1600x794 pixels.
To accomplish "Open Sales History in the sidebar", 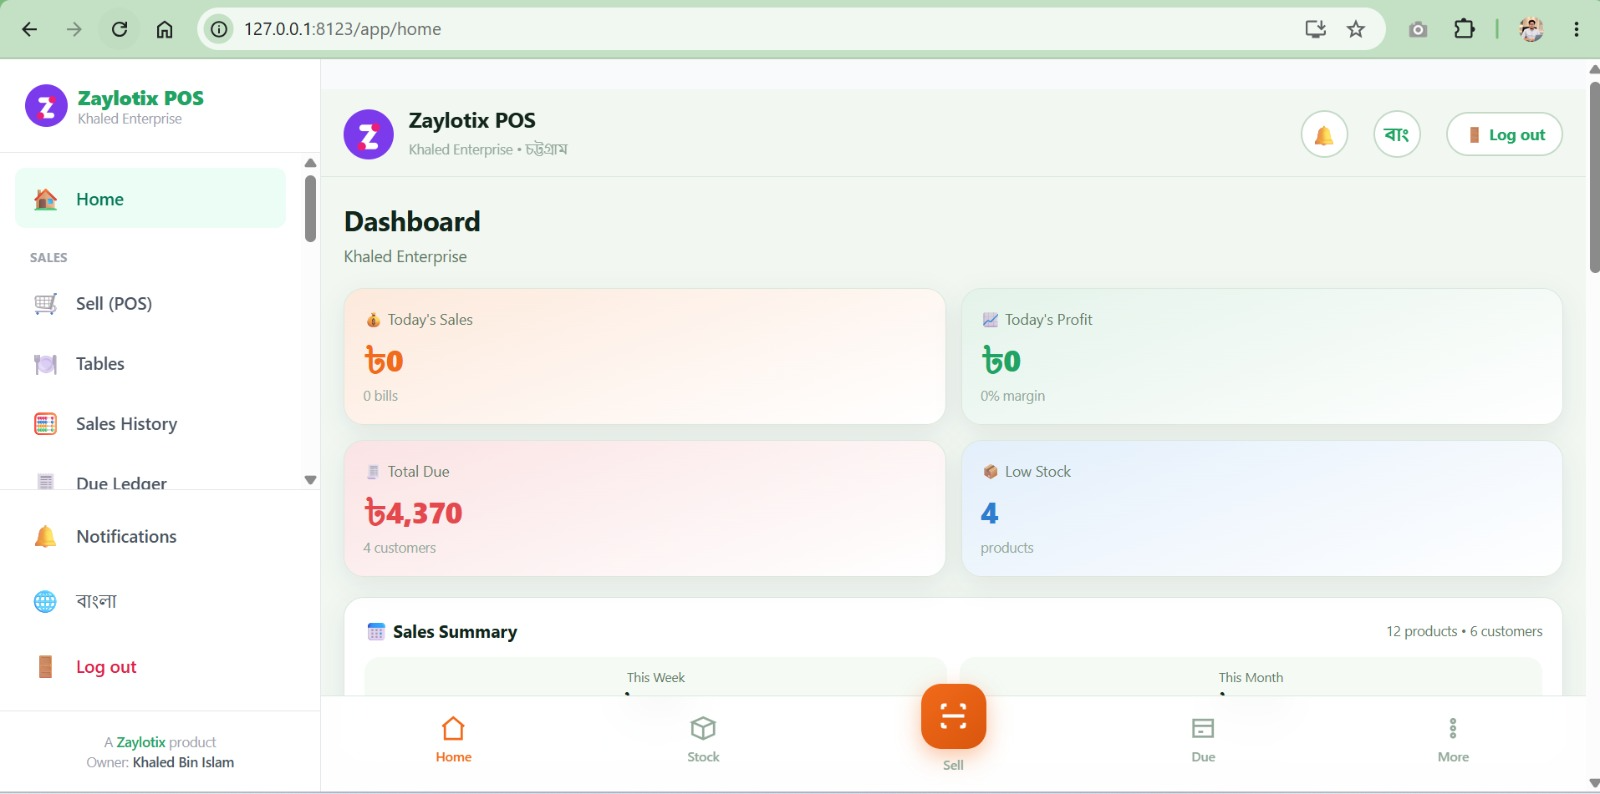I will [x=150, y=424].
